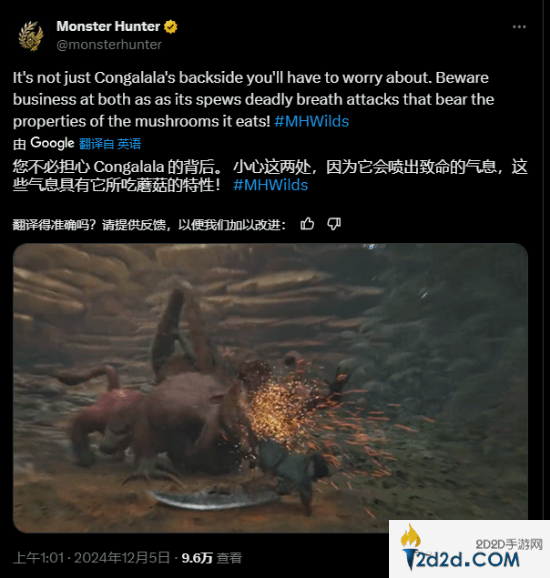The image size is (550, 578).
Task: Click the gold verified badge icon
Action: pyautogui.click(x=170, y=27)
